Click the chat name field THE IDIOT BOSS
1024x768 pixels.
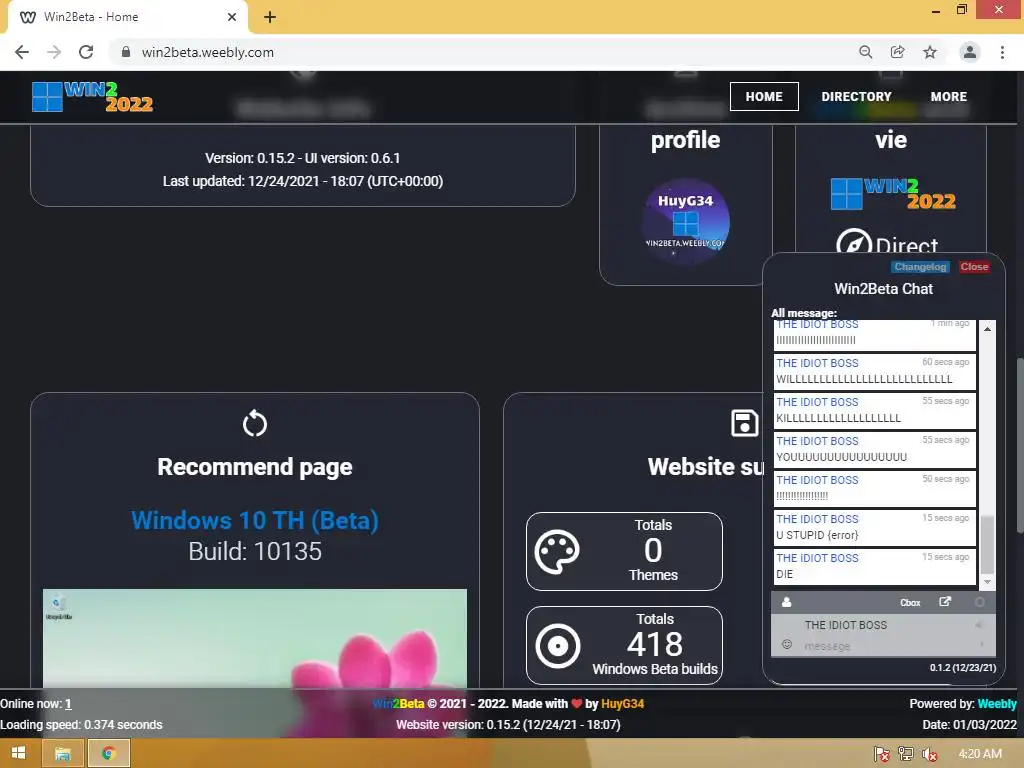coord(884,625)
